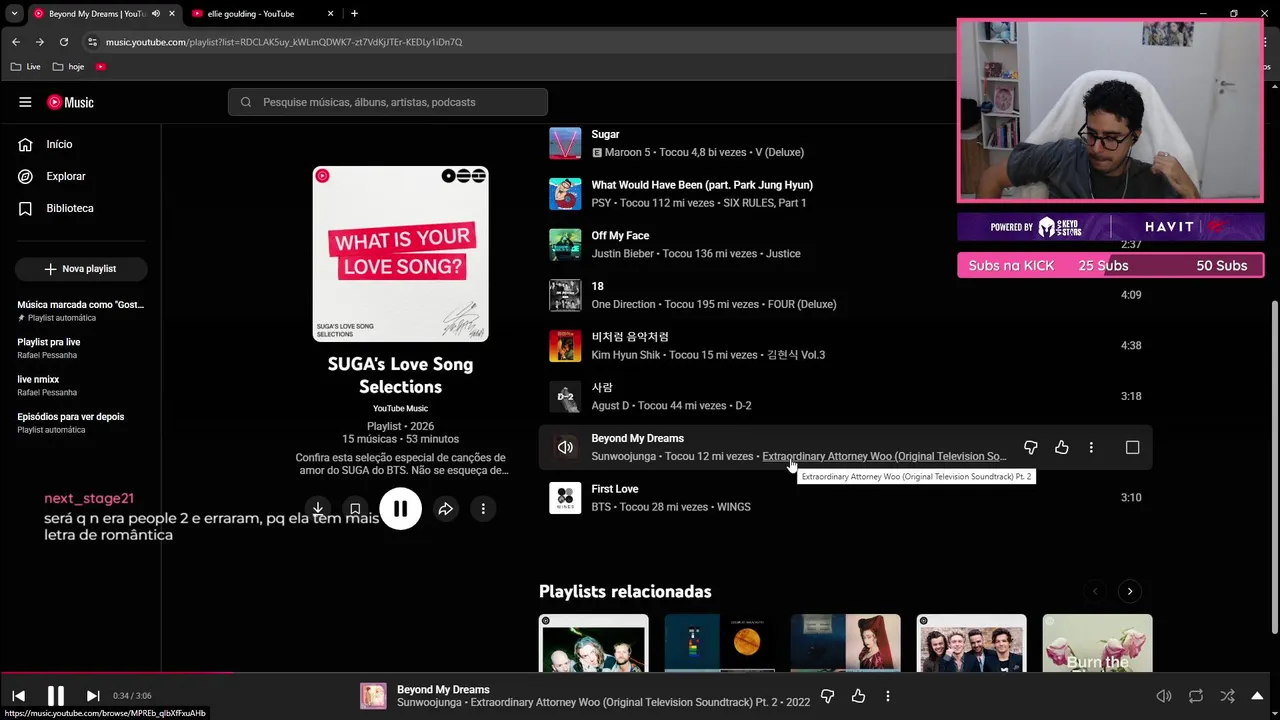Pause playback in player bar
1280x720 pixels.
(56, 696)
